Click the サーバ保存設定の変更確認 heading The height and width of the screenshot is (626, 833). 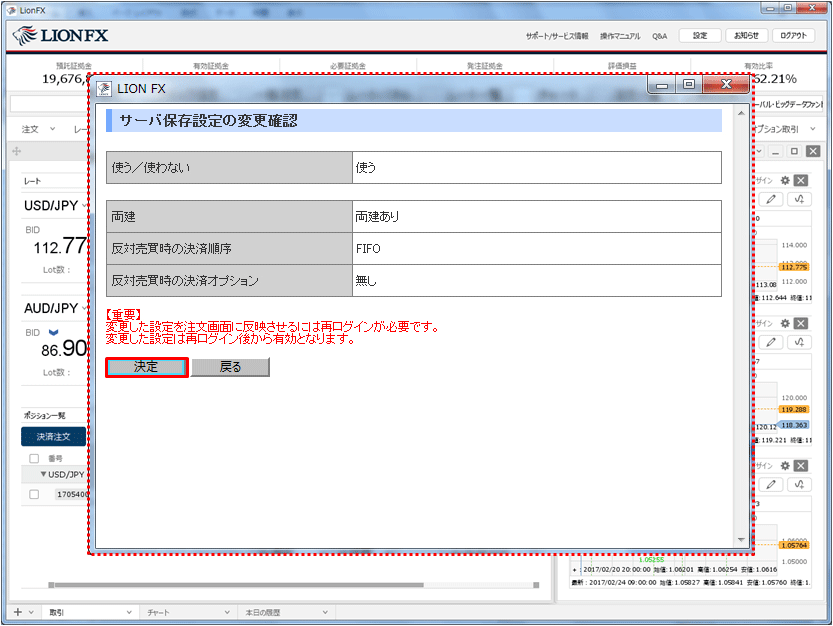(208, 121)
